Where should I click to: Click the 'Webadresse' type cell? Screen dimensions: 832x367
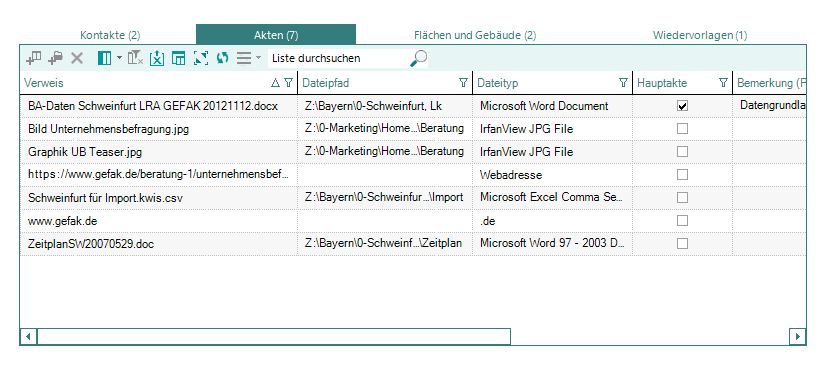[x=511, y=175]
